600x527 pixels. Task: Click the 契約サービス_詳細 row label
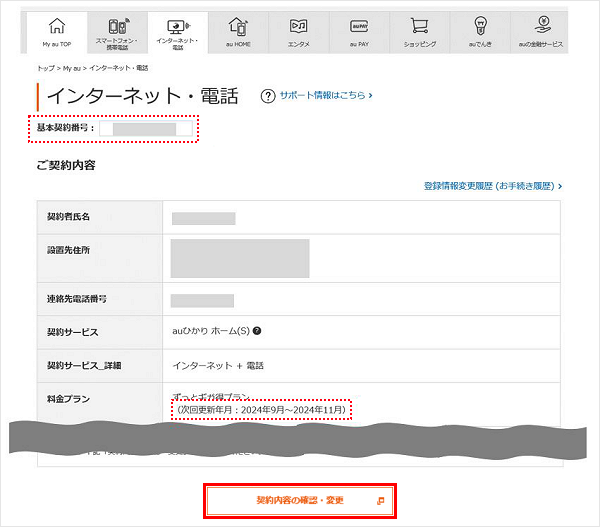pyautogui.click(x=84, y=365)
